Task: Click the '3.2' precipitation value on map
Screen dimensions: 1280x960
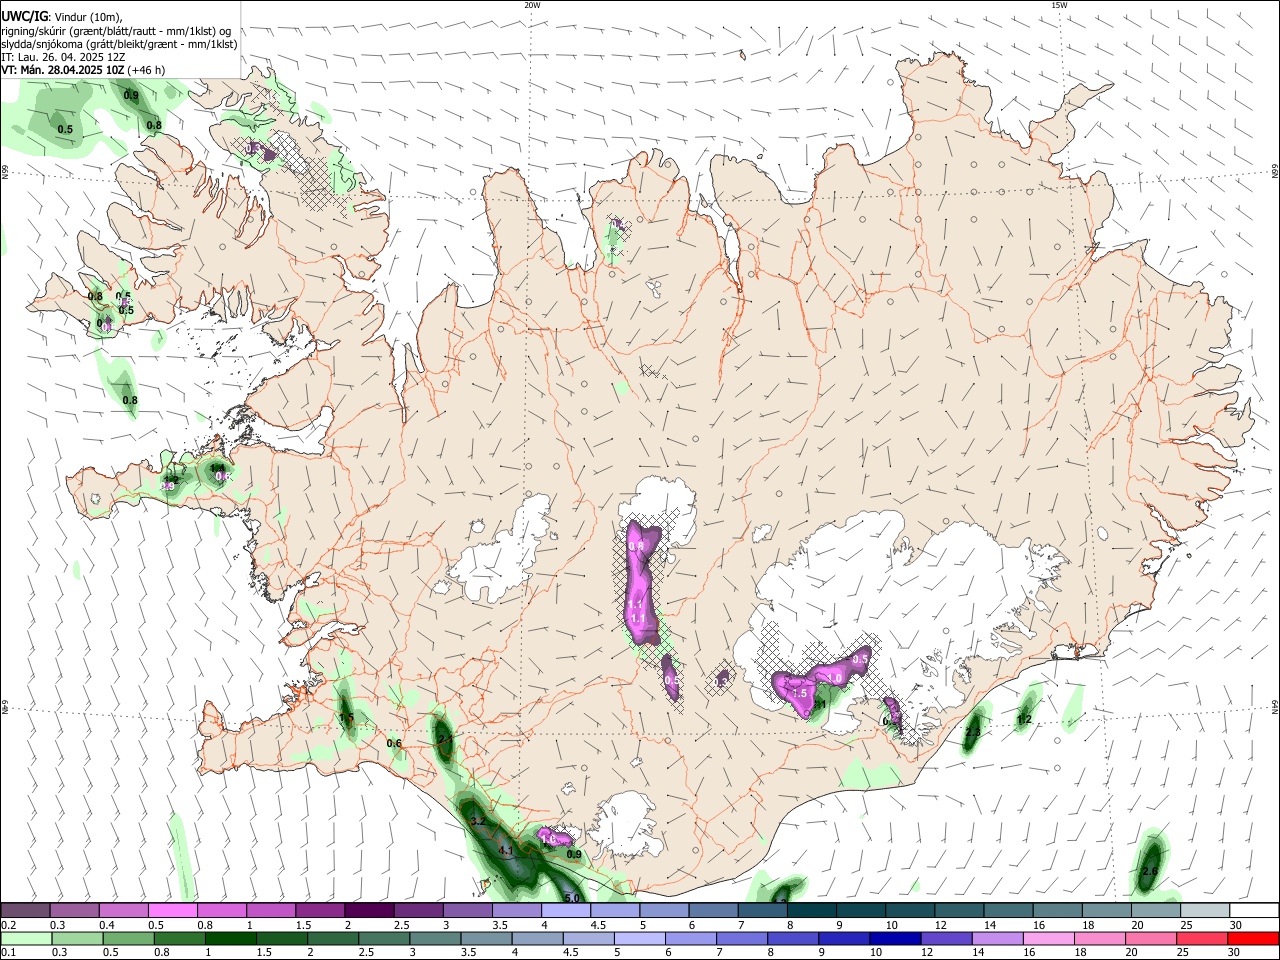Action: click(478, 822)
